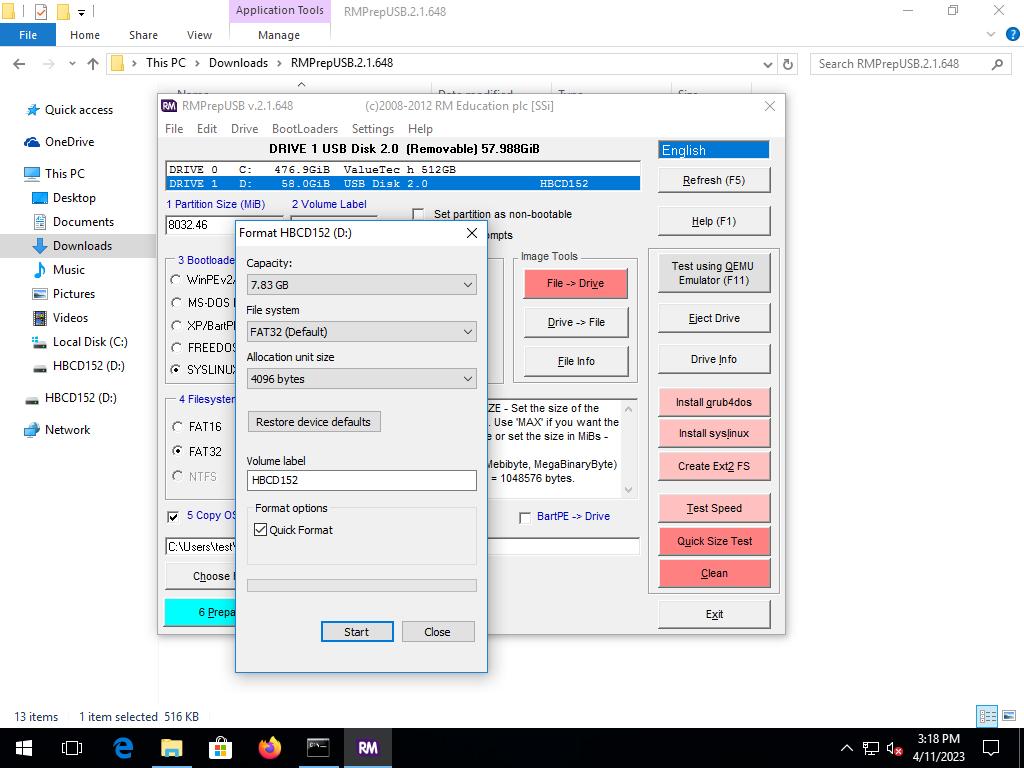Viewport: 1024px width, 768px height.
Task: Click the Install grub4dos button
Action: (714, 402)
